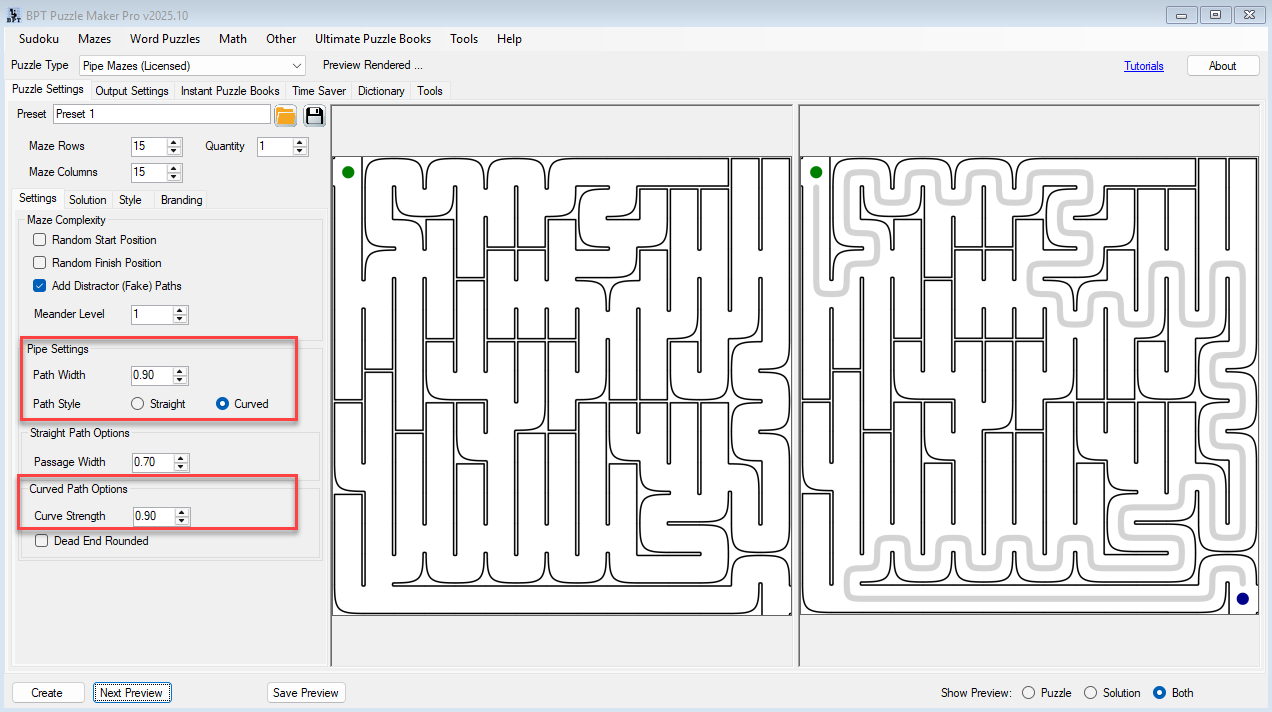Save the current preset with the floppy disk icon

pos(314,114)
